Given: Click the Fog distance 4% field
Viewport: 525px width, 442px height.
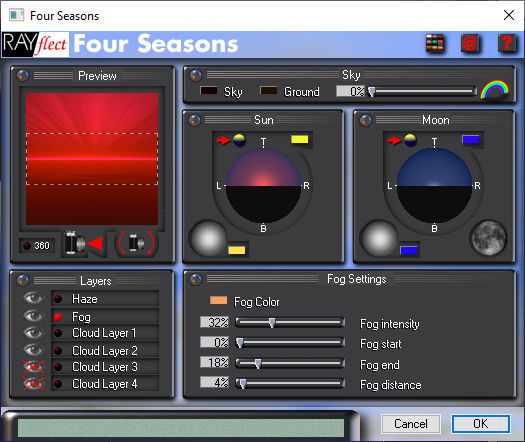Looking at the screenshot, I should [215, 382].
